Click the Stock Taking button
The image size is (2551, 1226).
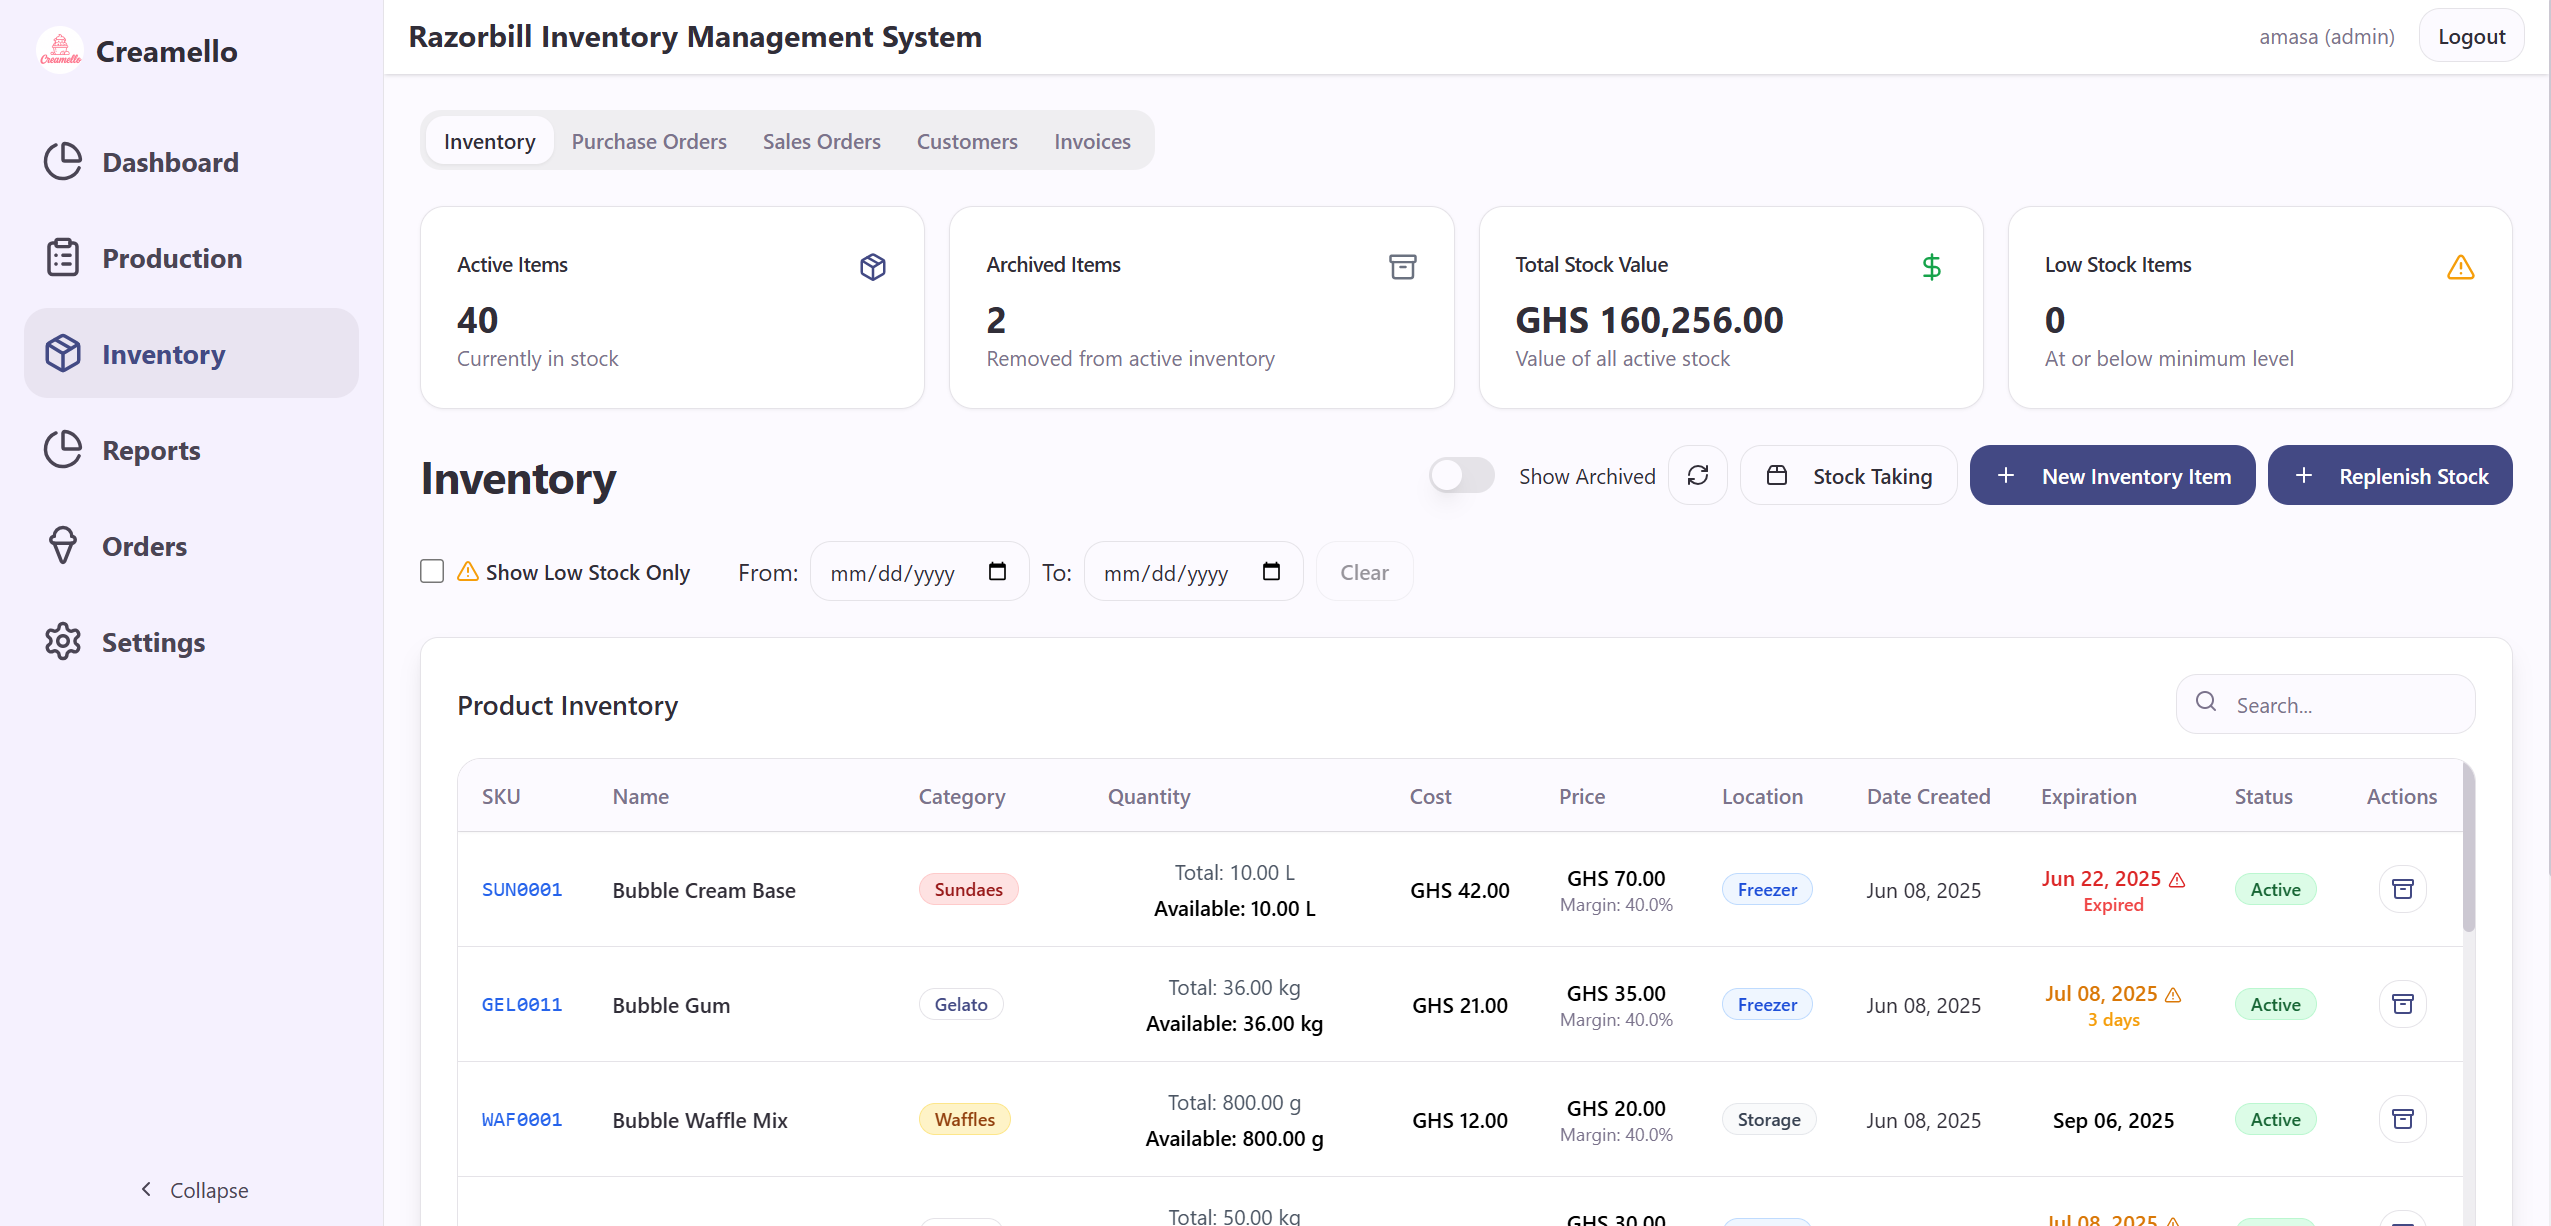pyautogui.click(x=1848, y=475)
